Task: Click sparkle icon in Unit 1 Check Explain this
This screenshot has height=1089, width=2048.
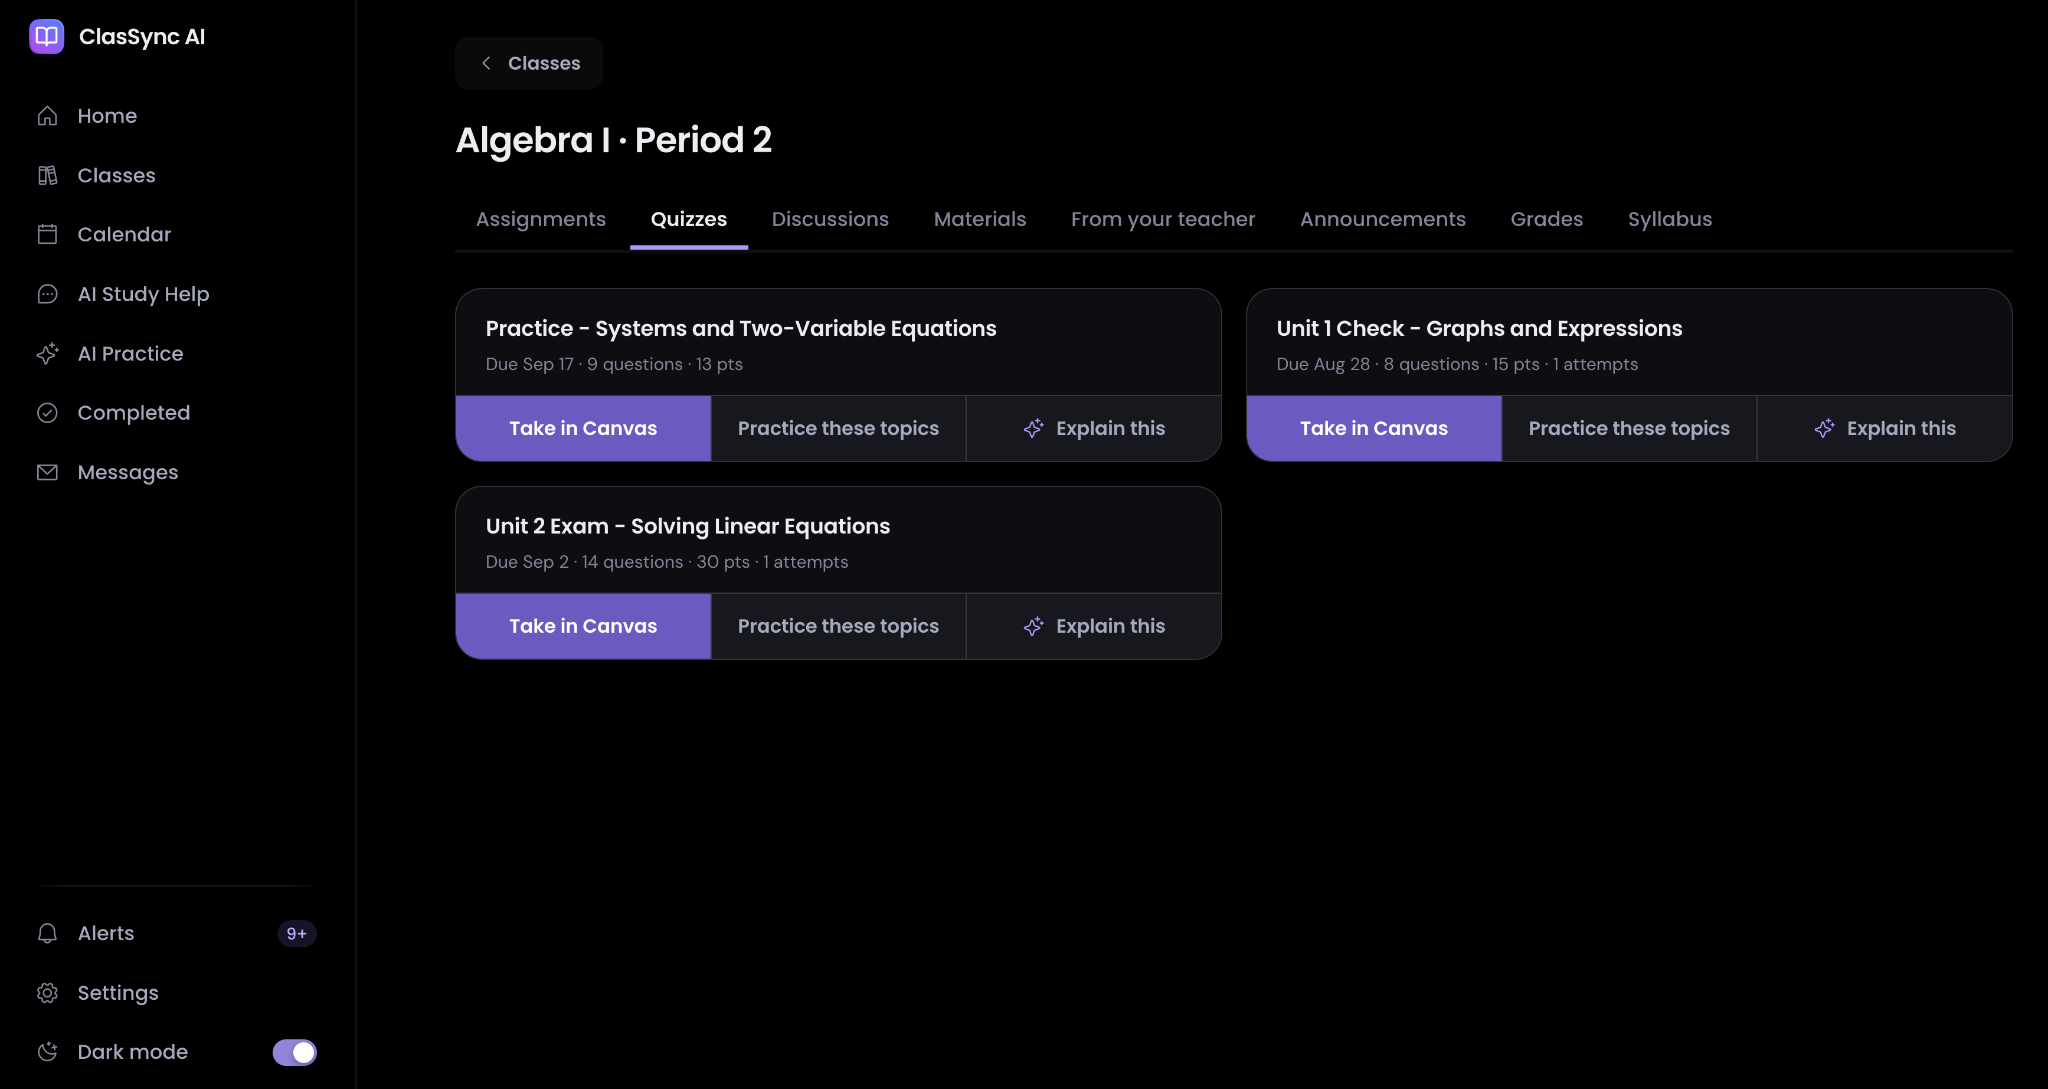Action: 1825,428
